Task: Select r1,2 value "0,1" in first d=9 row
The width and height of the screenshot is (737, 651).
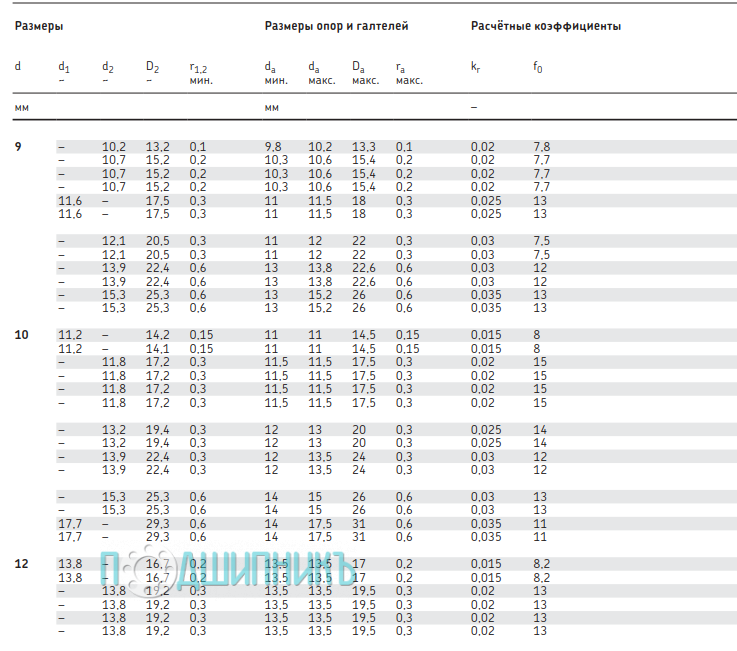Action: coord(197,147)
